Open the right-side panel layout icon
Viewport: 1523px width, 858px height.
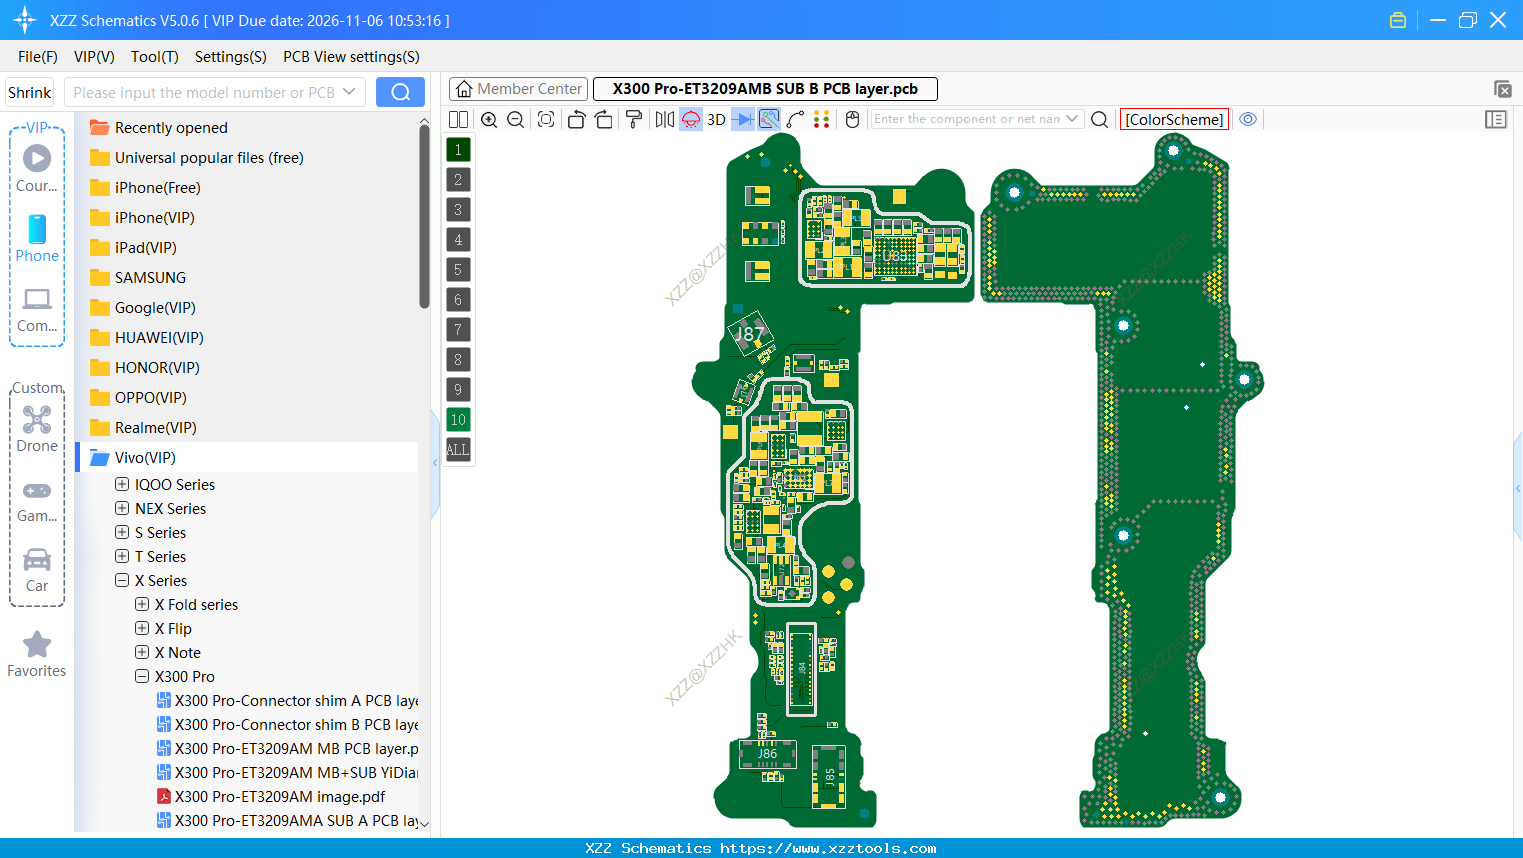click(1496, 119)
